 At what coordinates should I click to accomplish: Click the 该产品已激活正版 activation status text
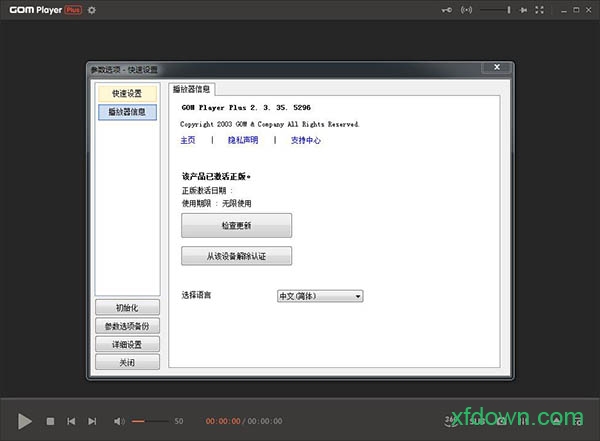coord(216,176)
